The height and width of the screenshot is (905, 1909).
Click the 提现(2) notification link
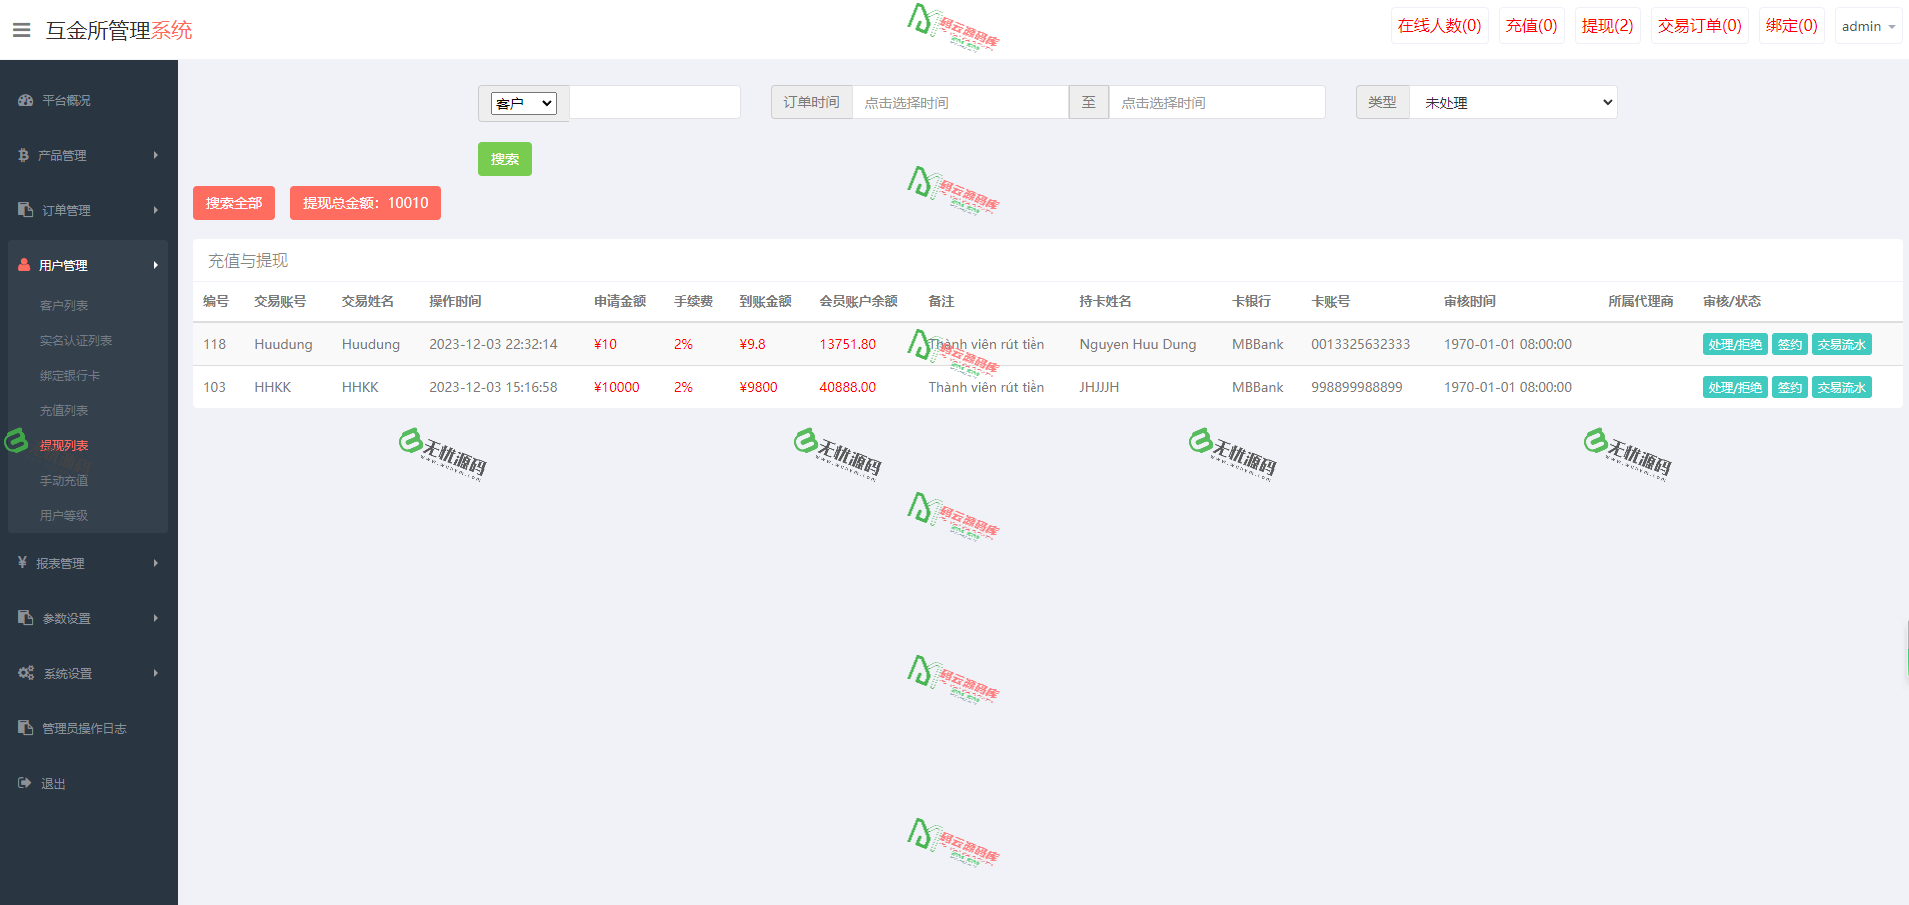tap(1607, 26)
